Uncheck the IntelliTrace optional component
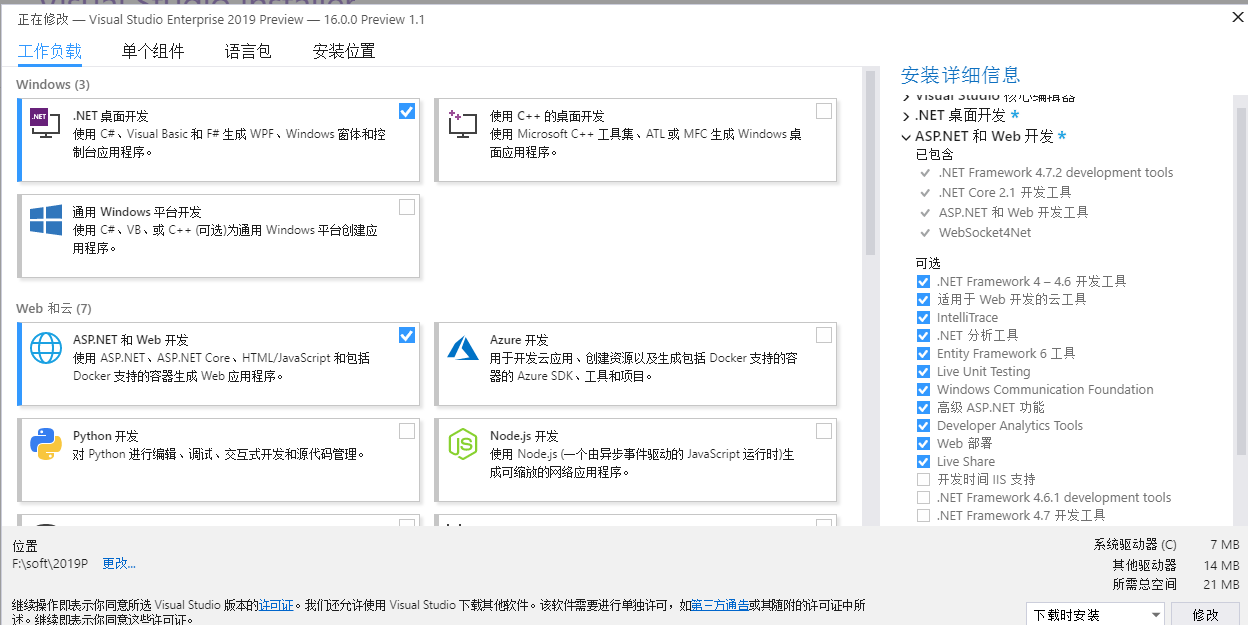 coord(923,318)
